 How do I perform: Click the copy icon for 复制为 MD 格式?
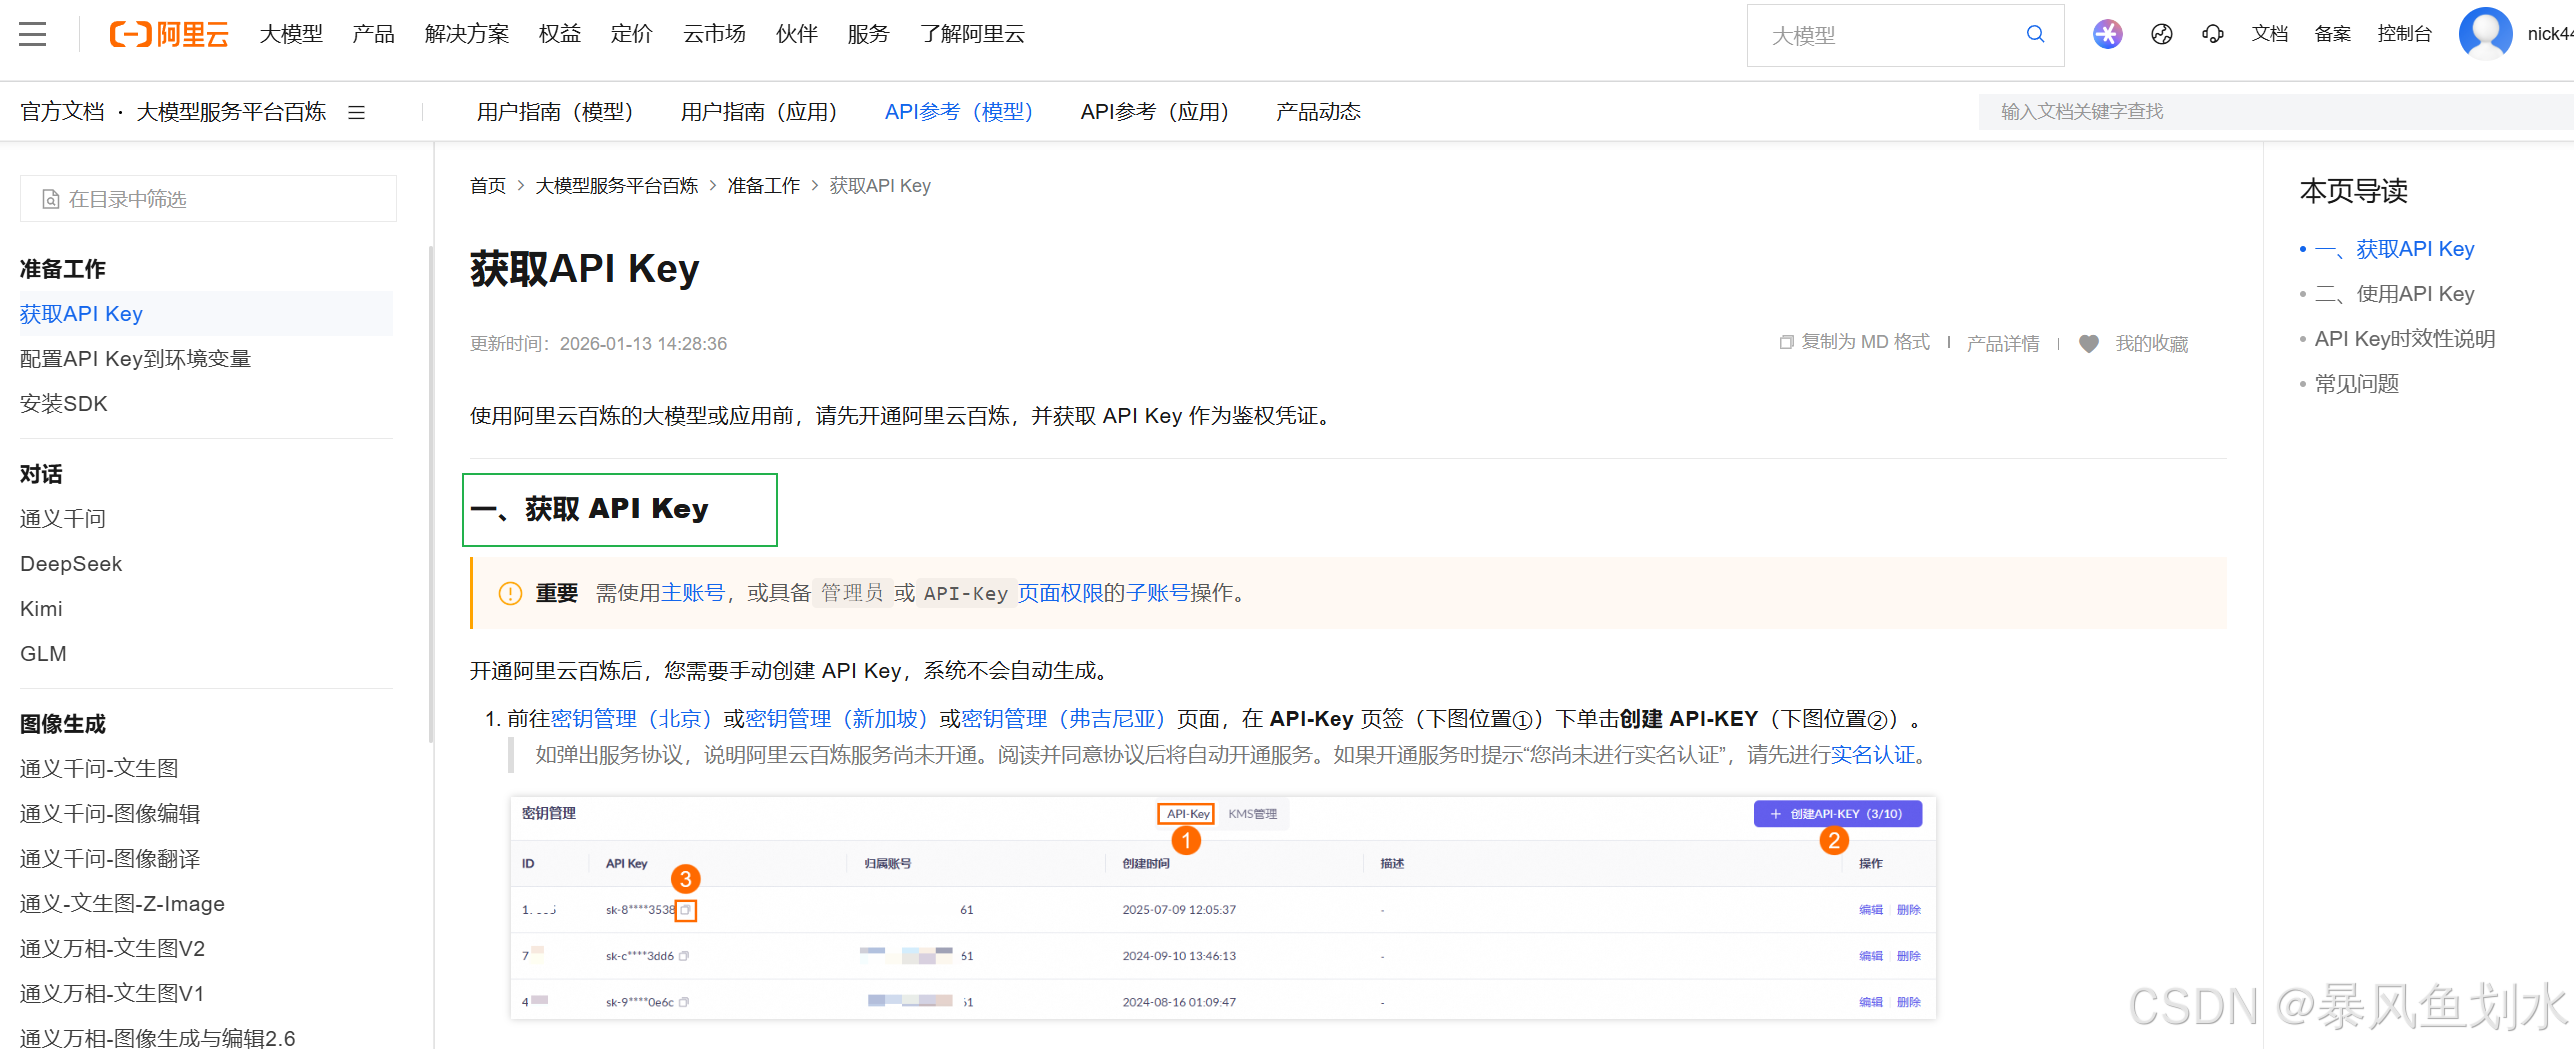(1787, 342)
